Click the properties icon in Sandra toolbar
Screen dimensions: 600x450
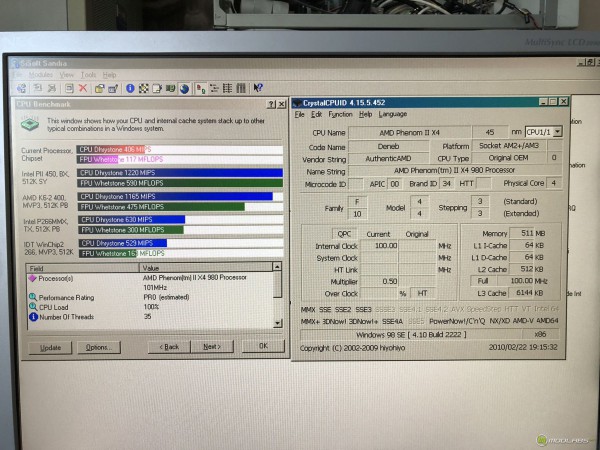69,89
